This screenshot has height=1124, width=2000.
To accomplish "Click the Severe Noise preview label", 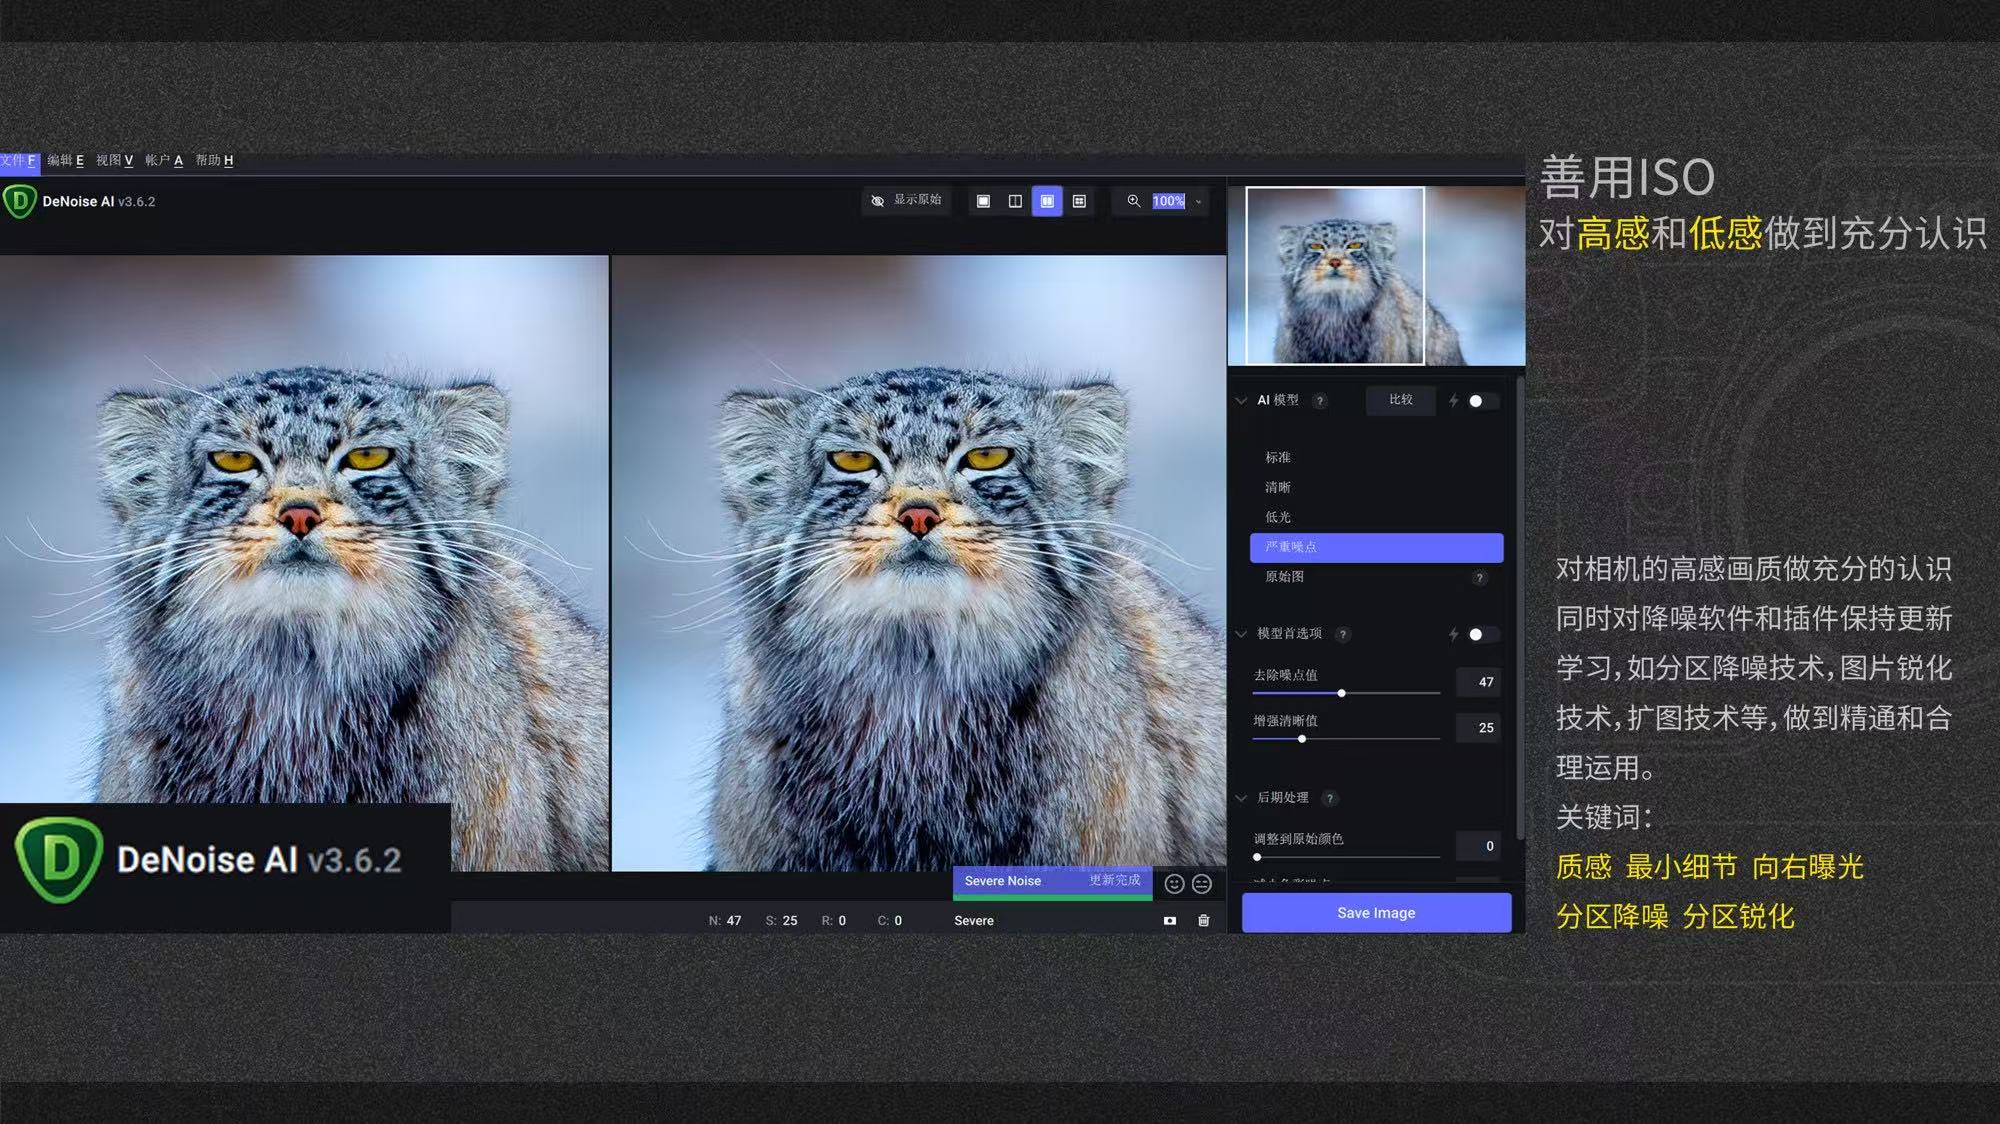I will click(1003, 881).
